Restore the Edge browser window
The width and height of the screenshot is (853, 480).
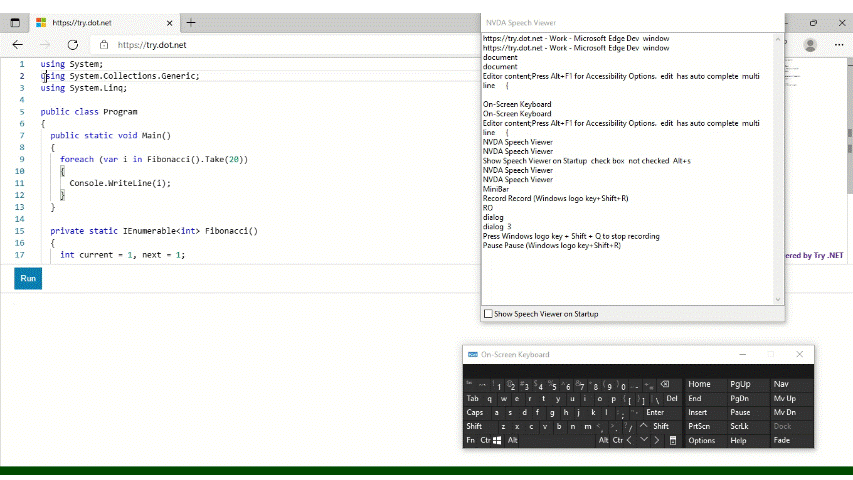coord(813,23)
